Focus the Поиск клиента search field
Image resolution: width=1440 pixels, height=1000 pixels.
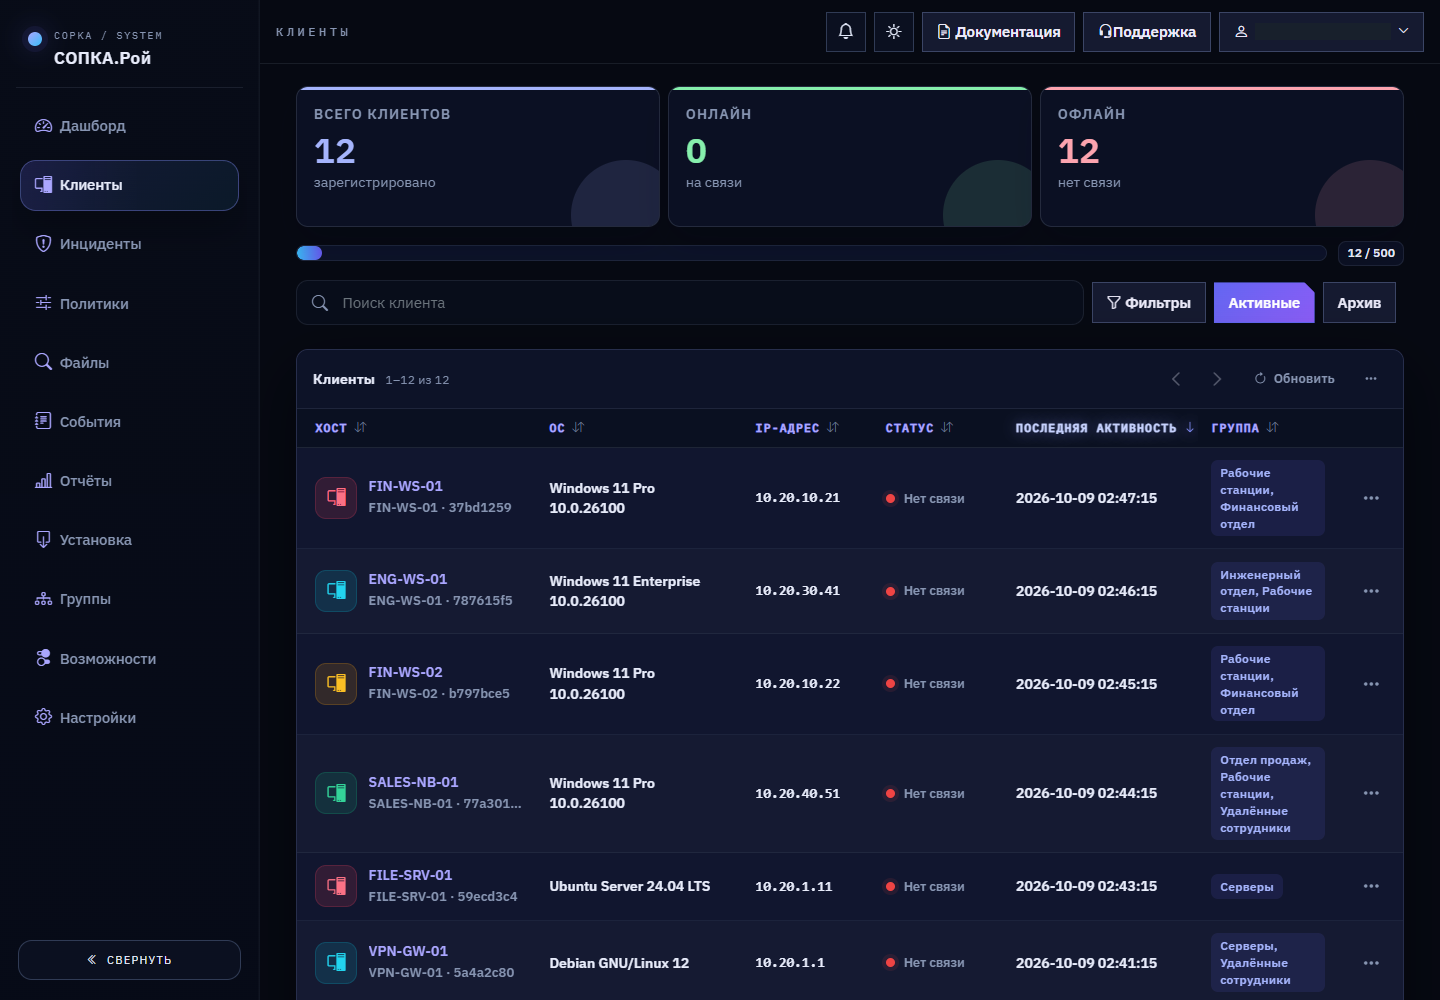690,303
